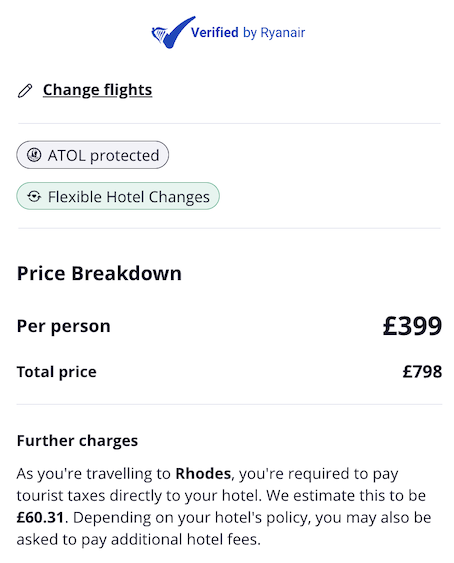The width and height of the screenshot is (454, 563).
Task: Click the ATOL shield icon
Action: (34, 155)
